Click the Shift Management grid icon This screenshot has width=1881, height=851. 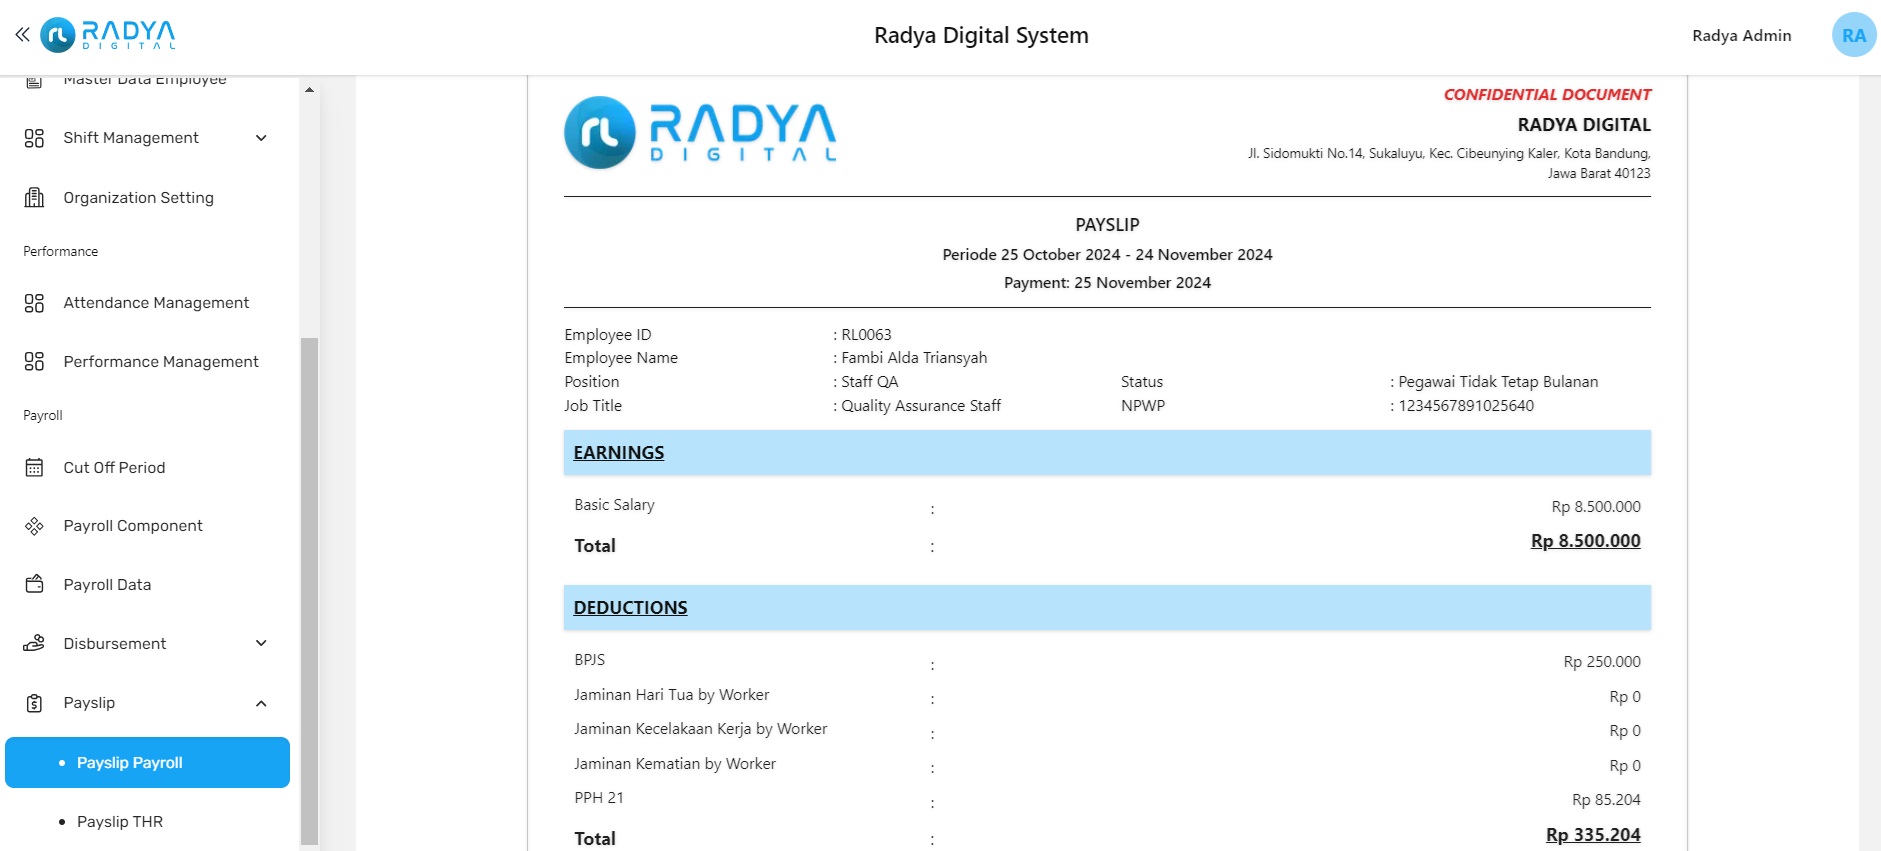tap(34, 138)
